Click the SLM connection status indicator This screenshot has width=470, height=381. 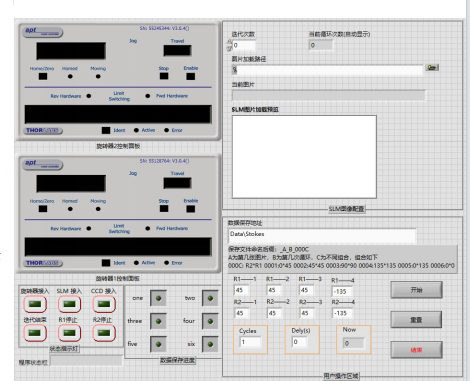pyautogui.click(x=69, y=304)
